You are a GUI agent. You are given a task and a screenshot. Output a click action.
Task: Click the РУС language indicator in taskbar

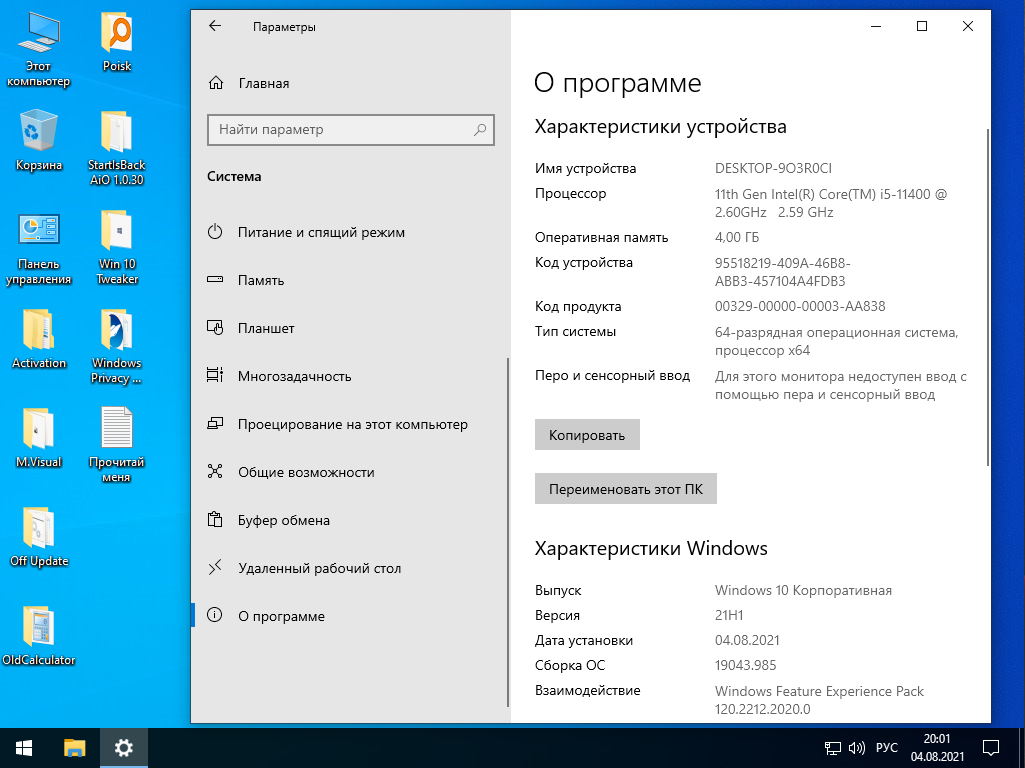tap(887, 748)
